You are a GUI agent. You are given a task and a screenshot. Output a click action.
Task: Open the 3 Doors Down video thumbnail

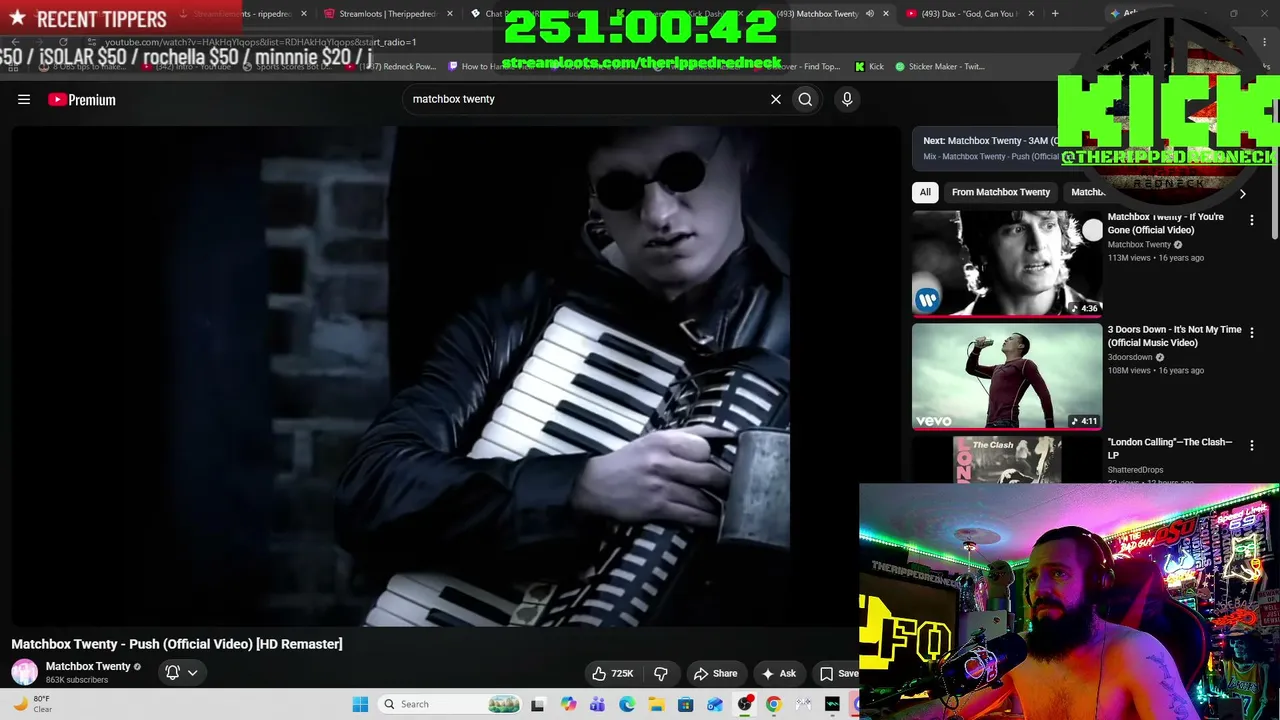click(x=1007, y=376)
